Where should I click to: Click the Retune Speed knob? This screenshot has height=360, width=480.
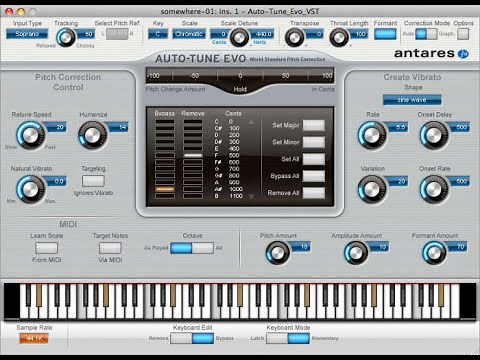click(30, 135)
